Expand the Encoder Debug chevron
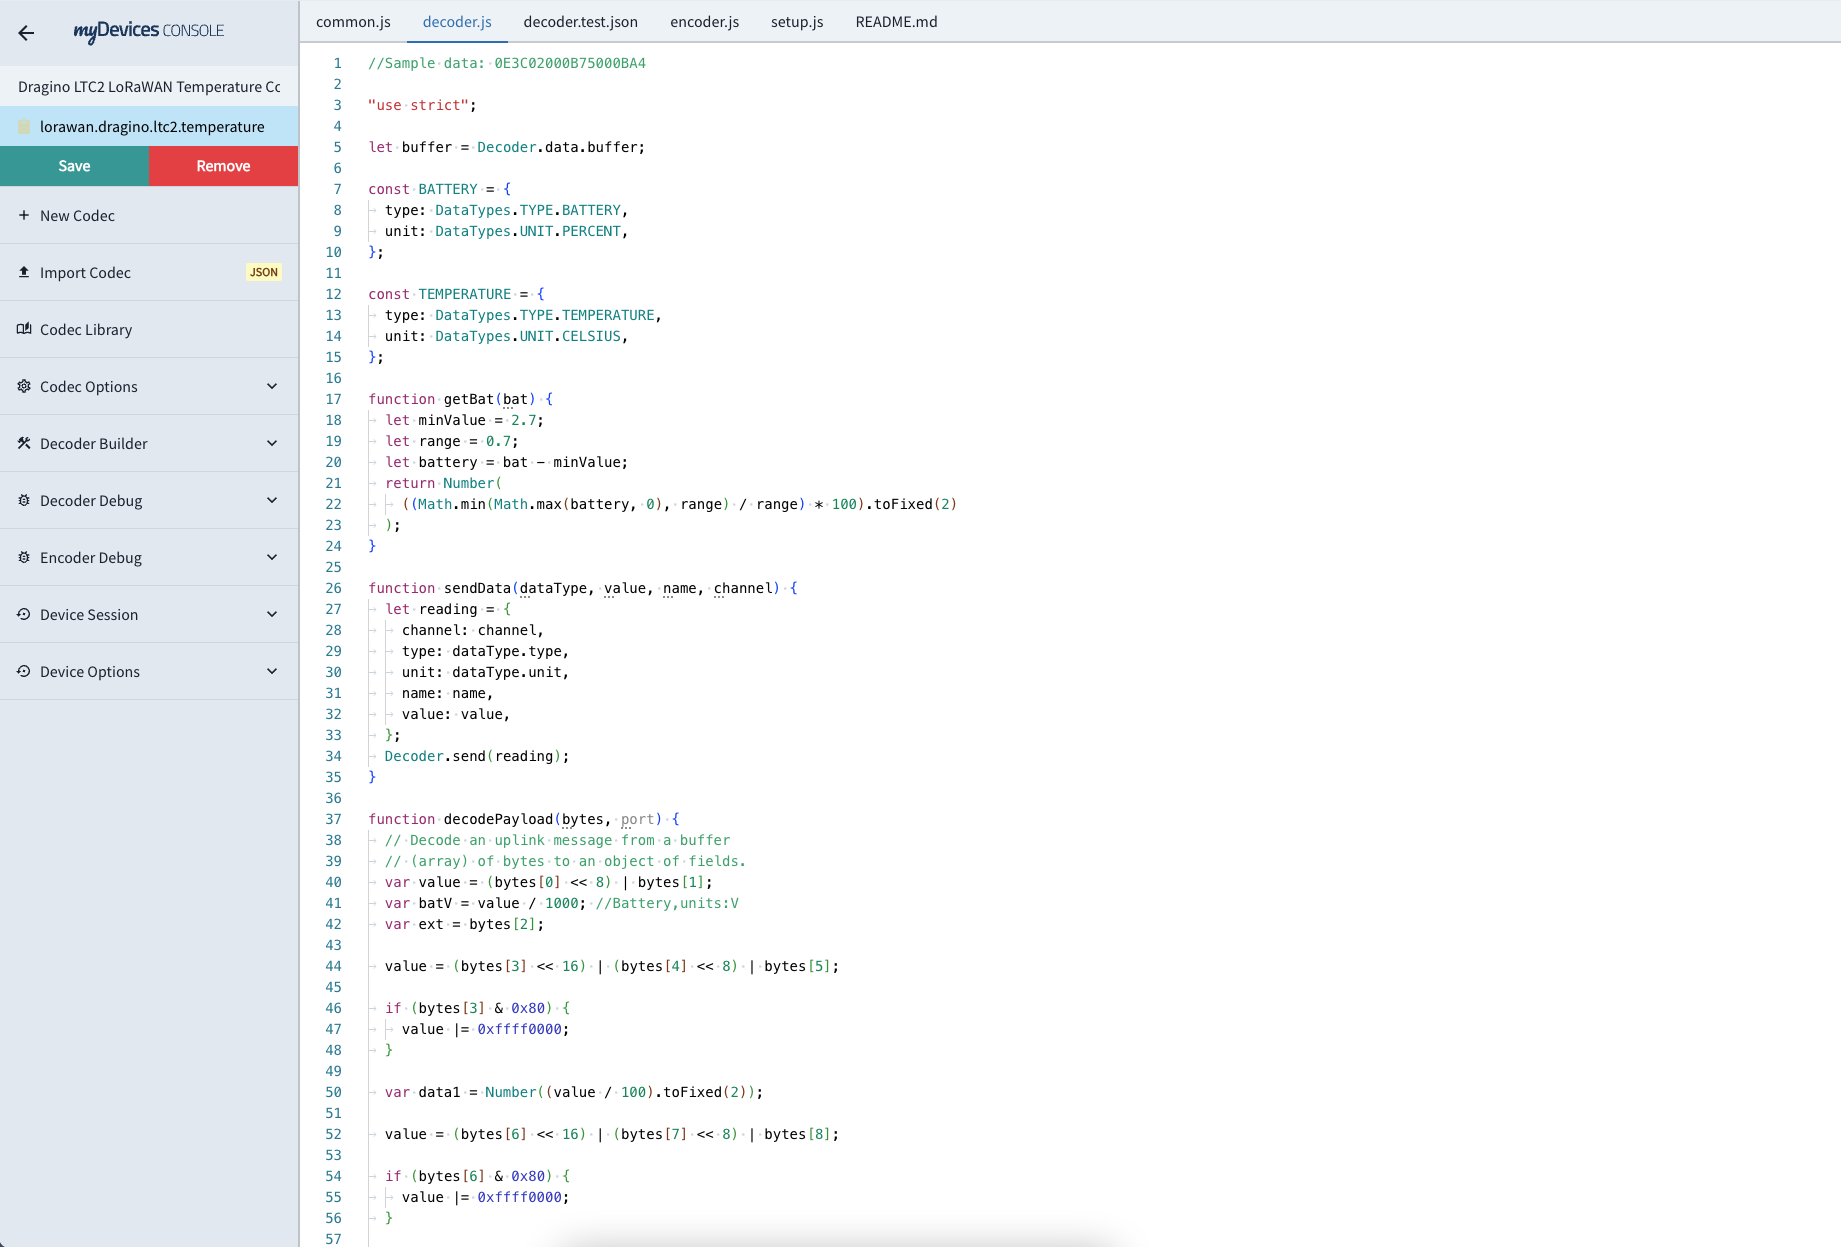The height and width of the screenshot is (1247, 1841). [272, 557]
